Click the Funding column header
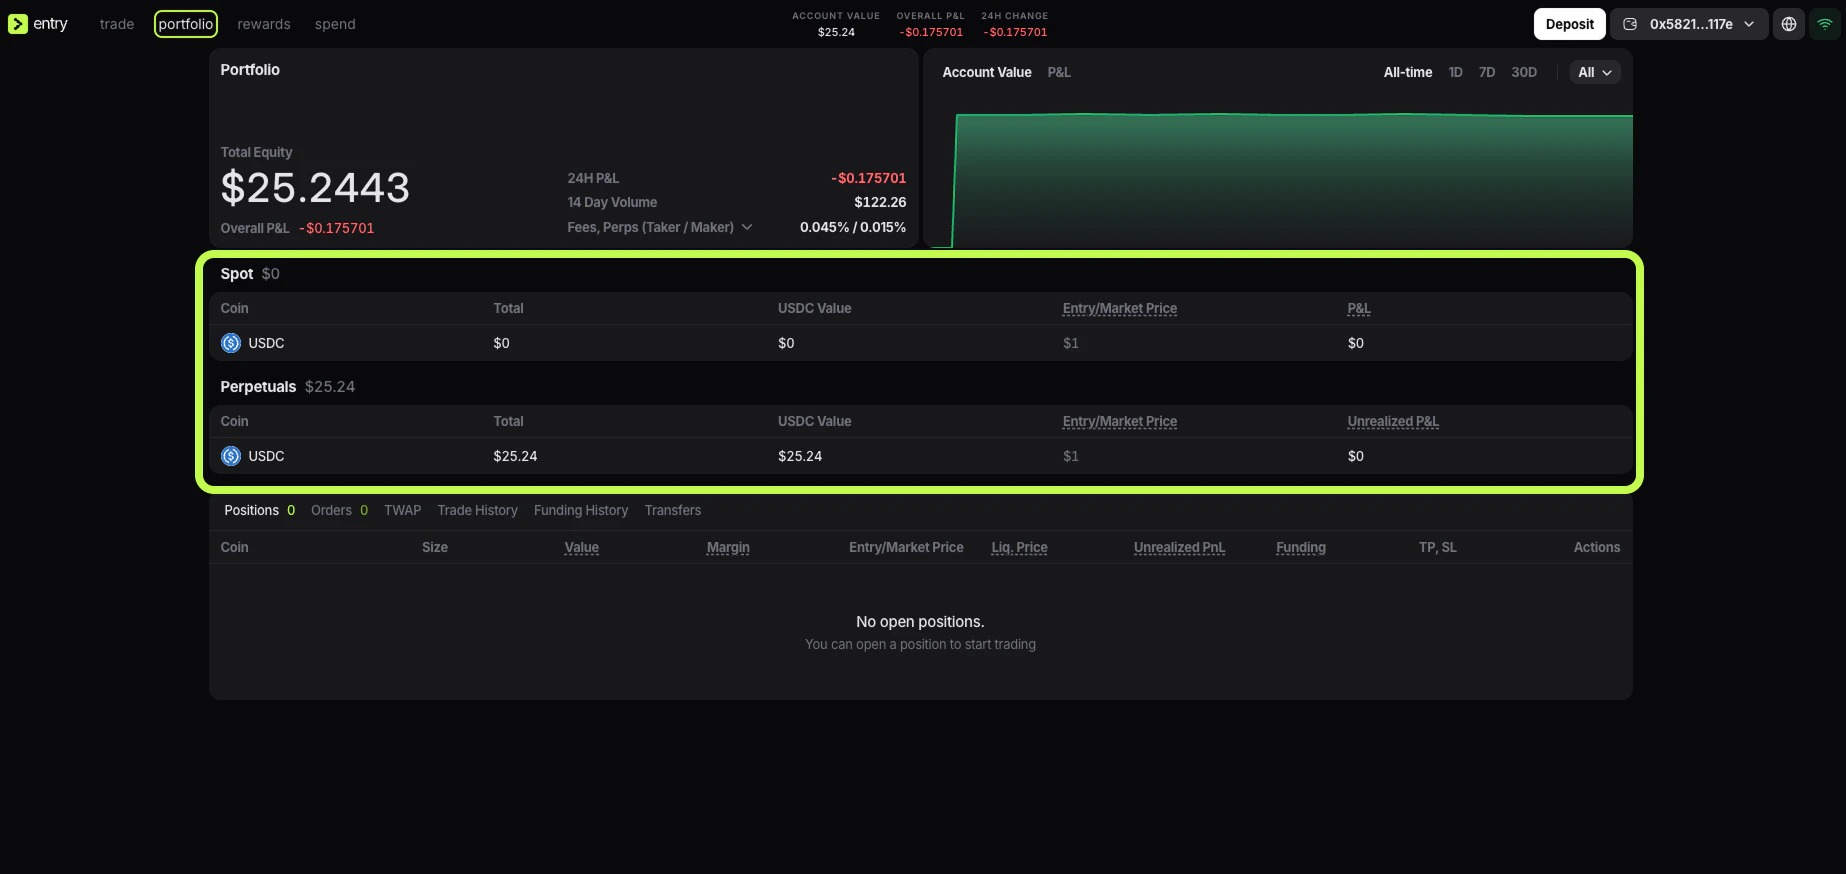 [1301, 547]
